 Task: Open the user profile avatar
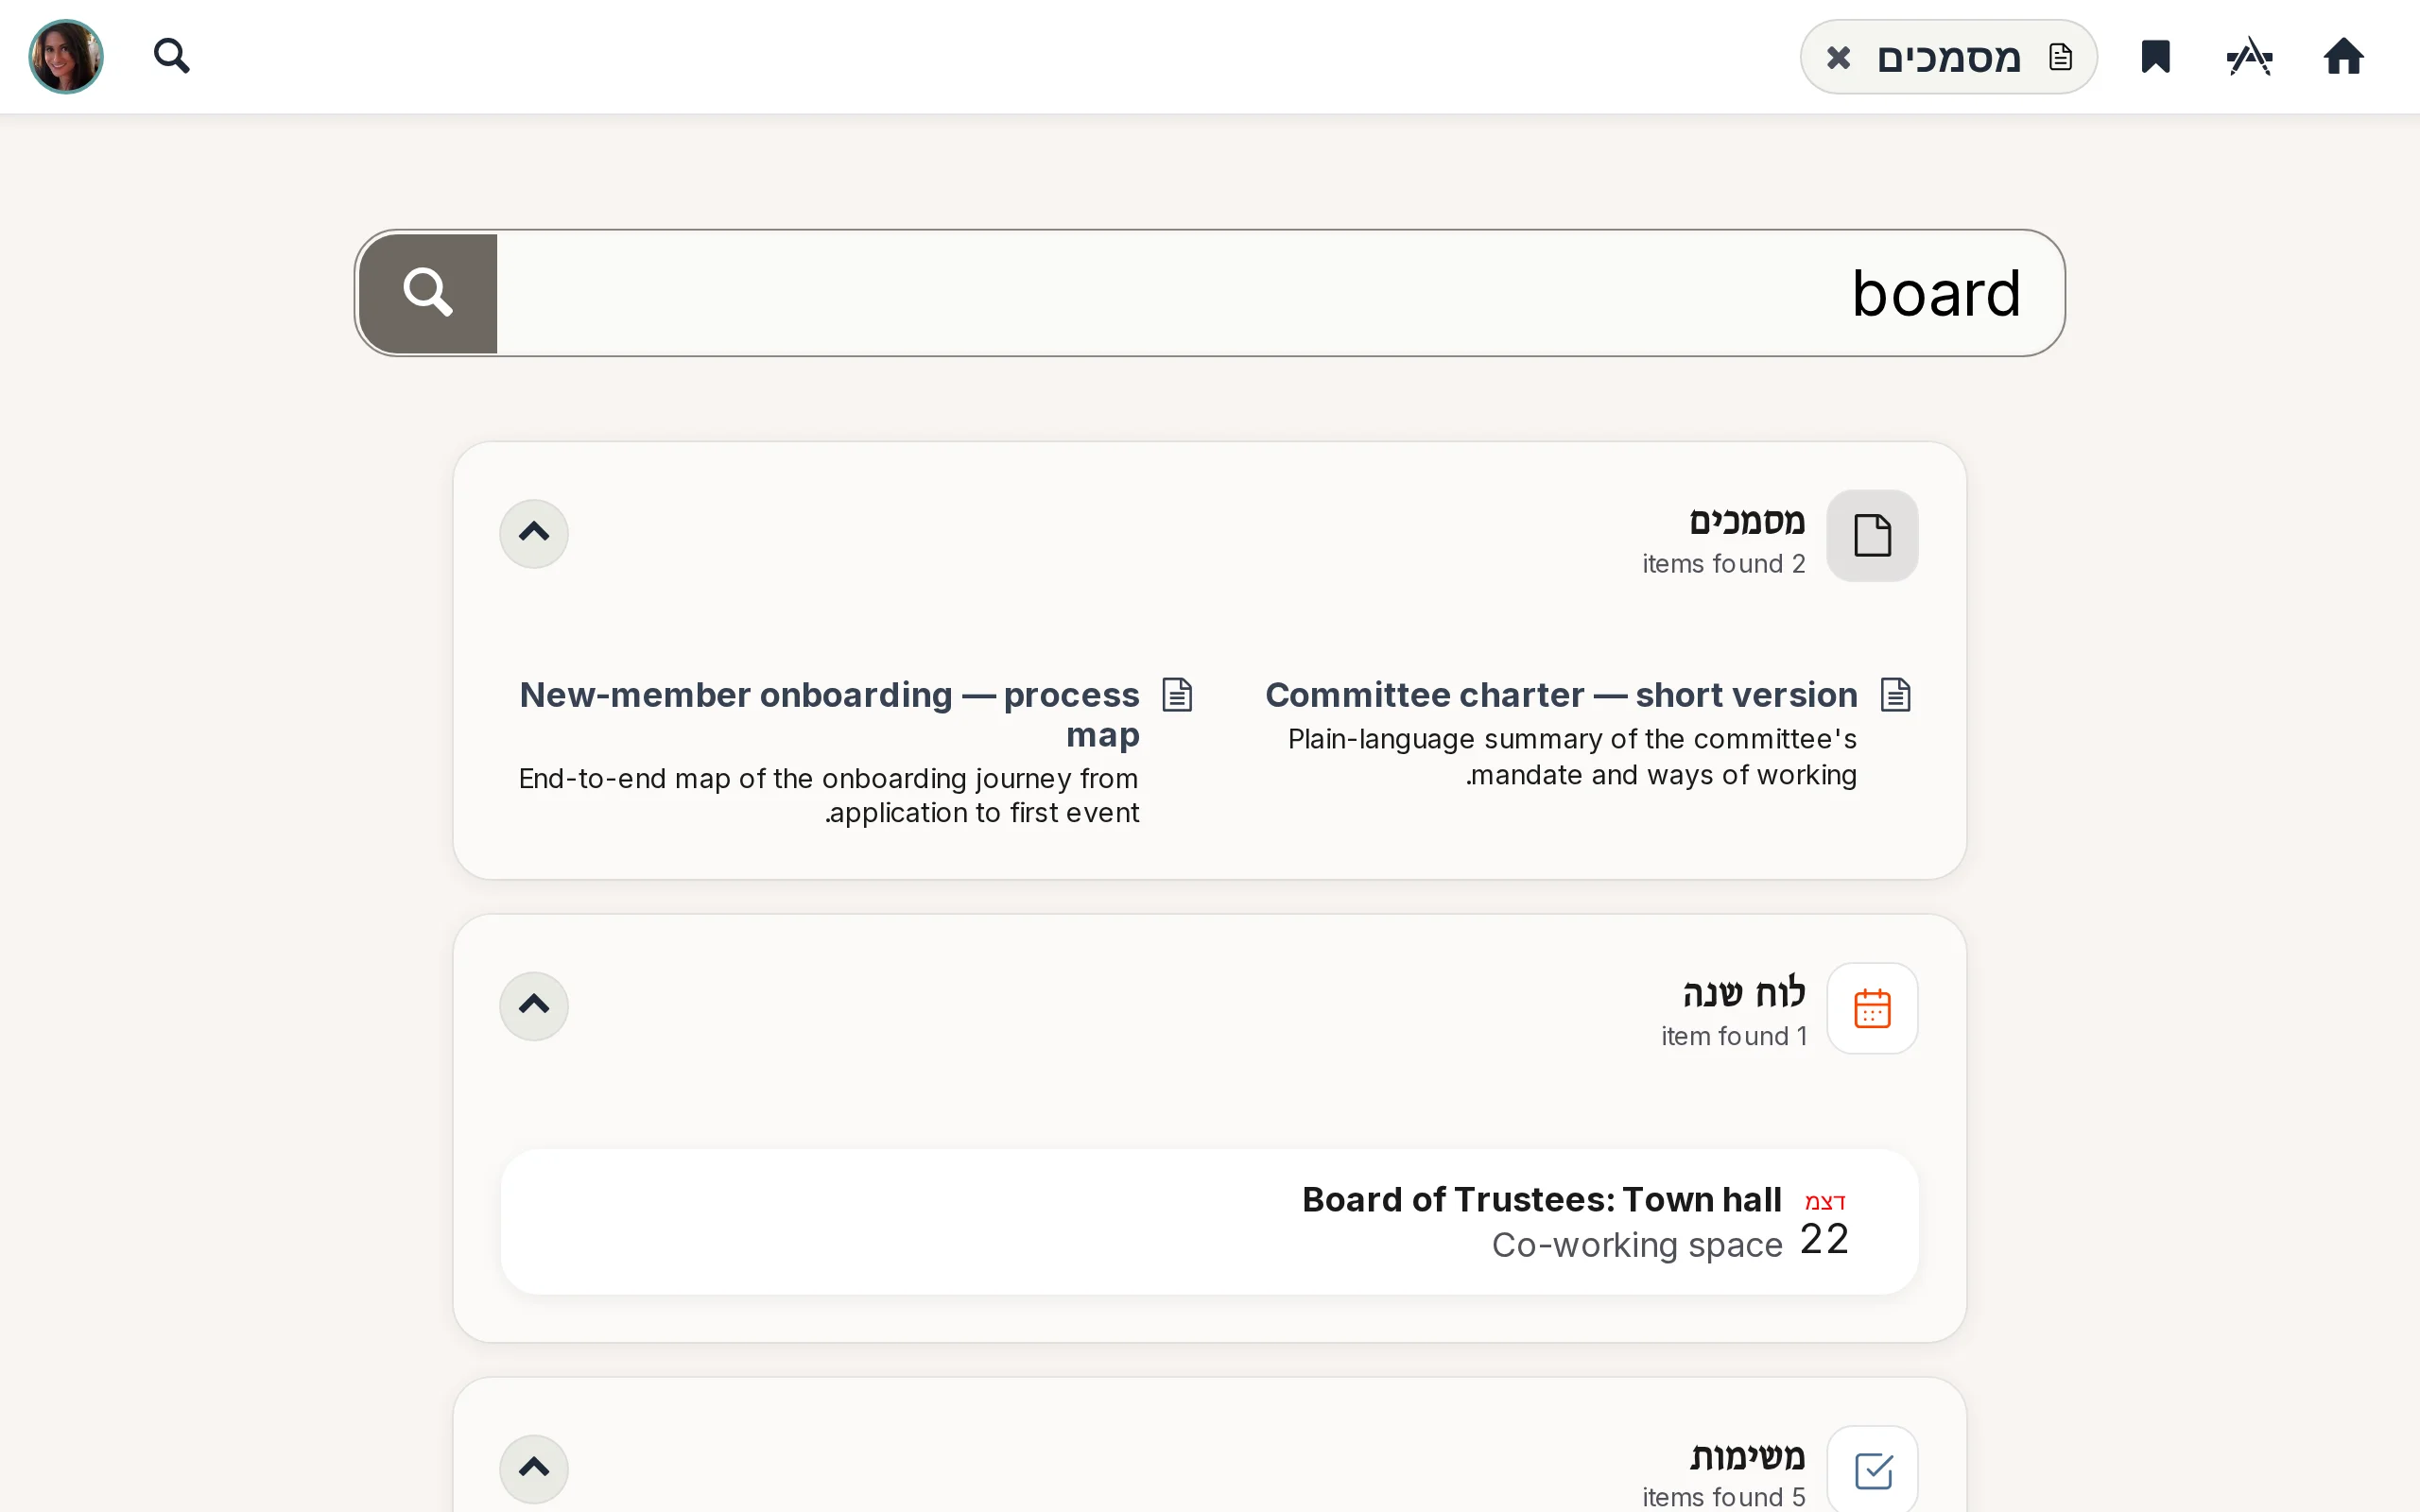pyautogui.click(x=66, y=57)
